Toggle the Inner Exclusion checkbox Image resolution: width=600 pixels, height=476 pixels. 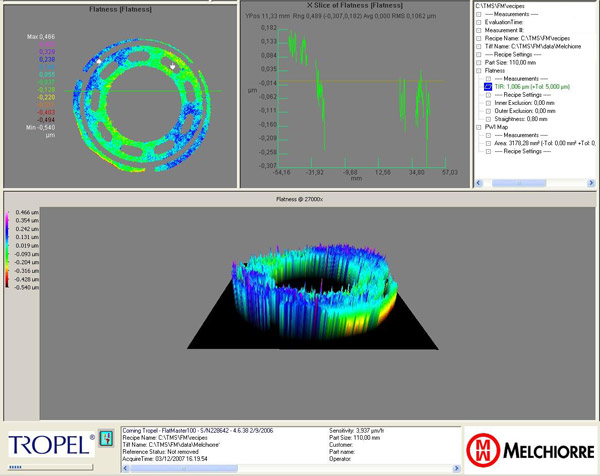488,103
